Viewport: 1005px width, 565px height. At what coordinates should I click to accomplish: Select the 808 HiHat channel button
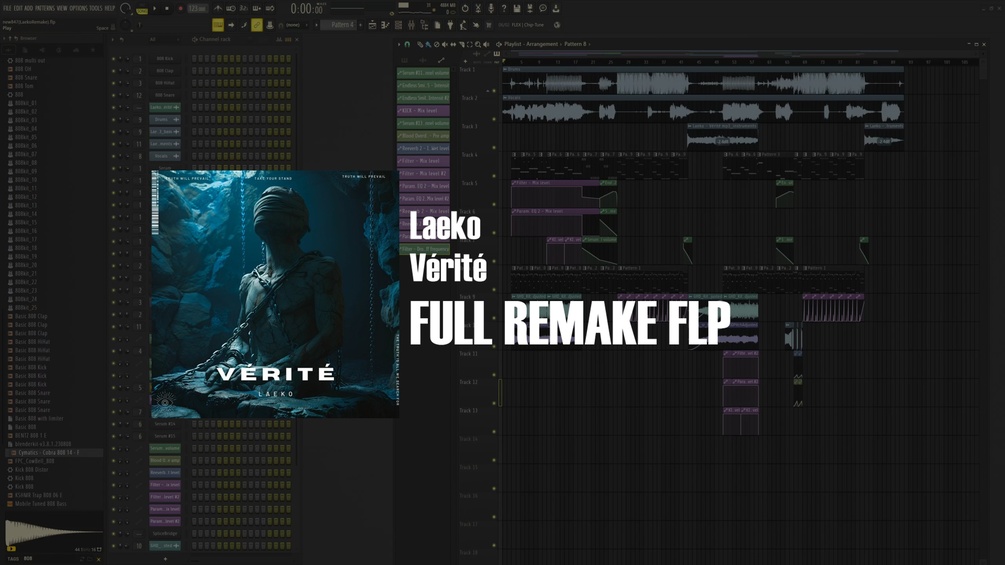pyautogui.click(x=165, y=83)
